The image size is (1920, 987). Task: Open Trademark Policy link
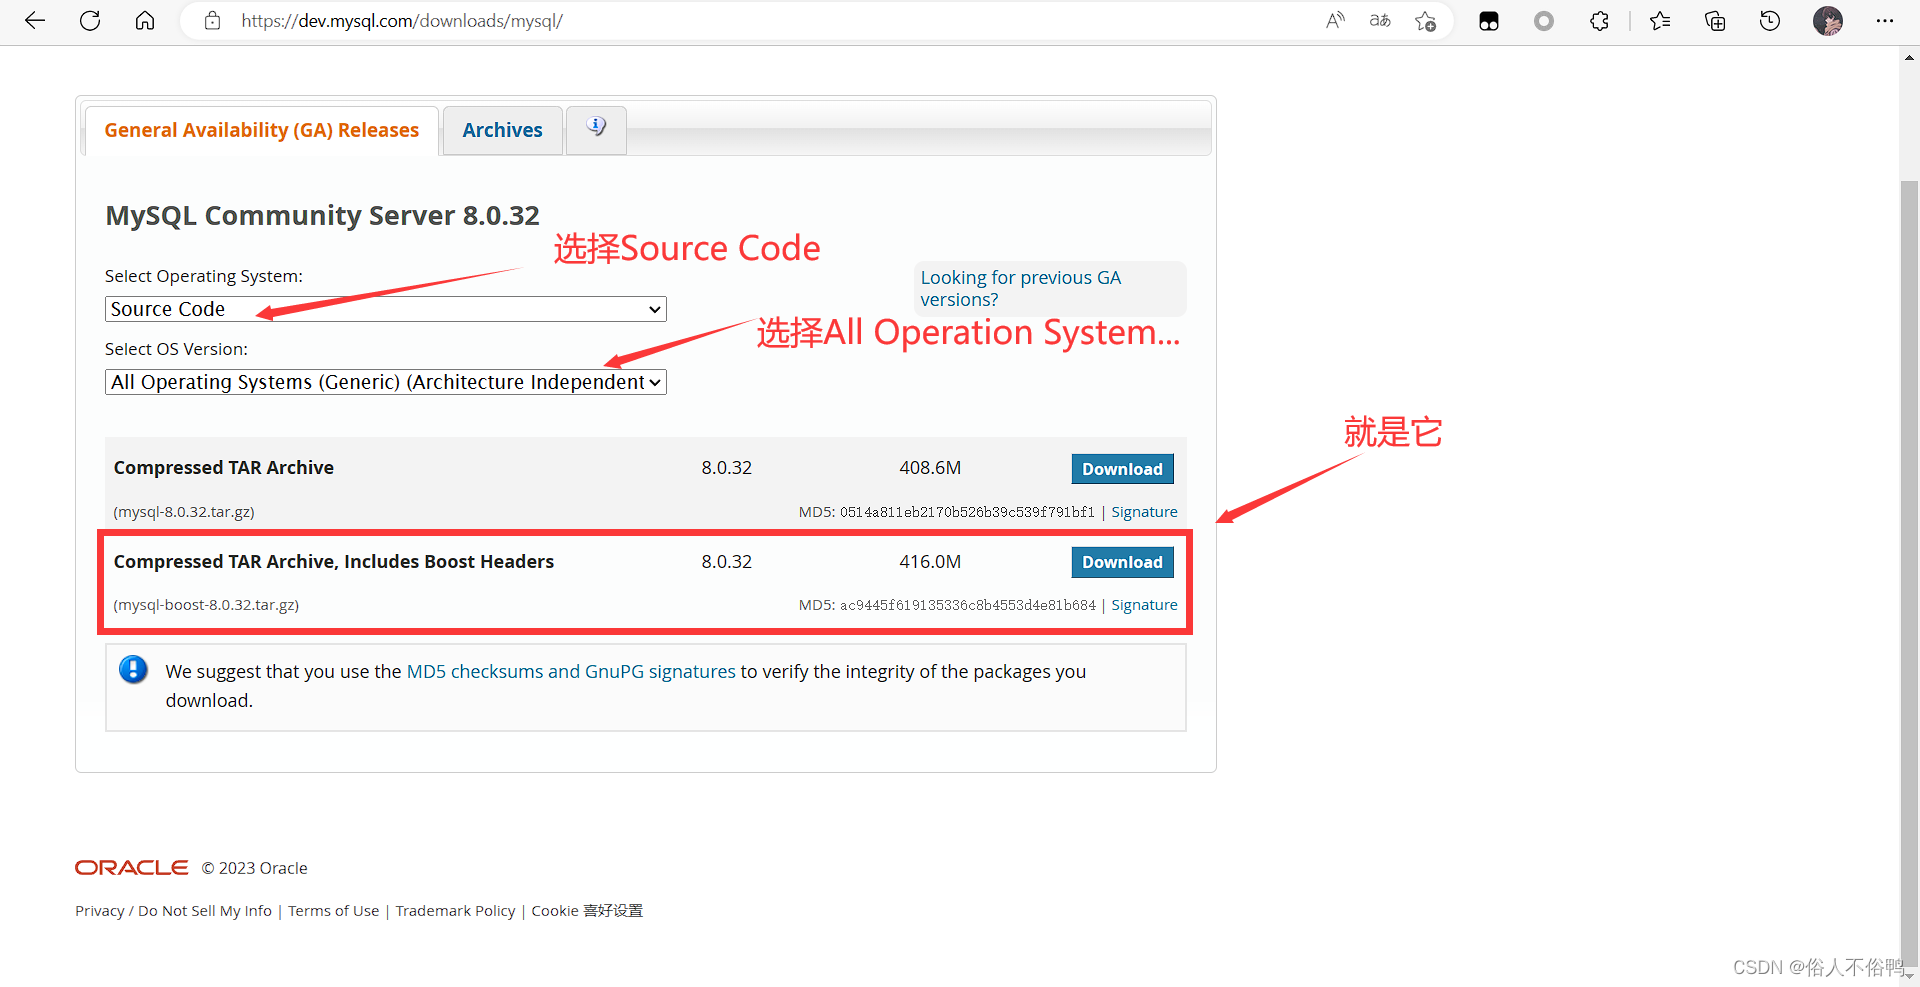[x=455, y=911]
